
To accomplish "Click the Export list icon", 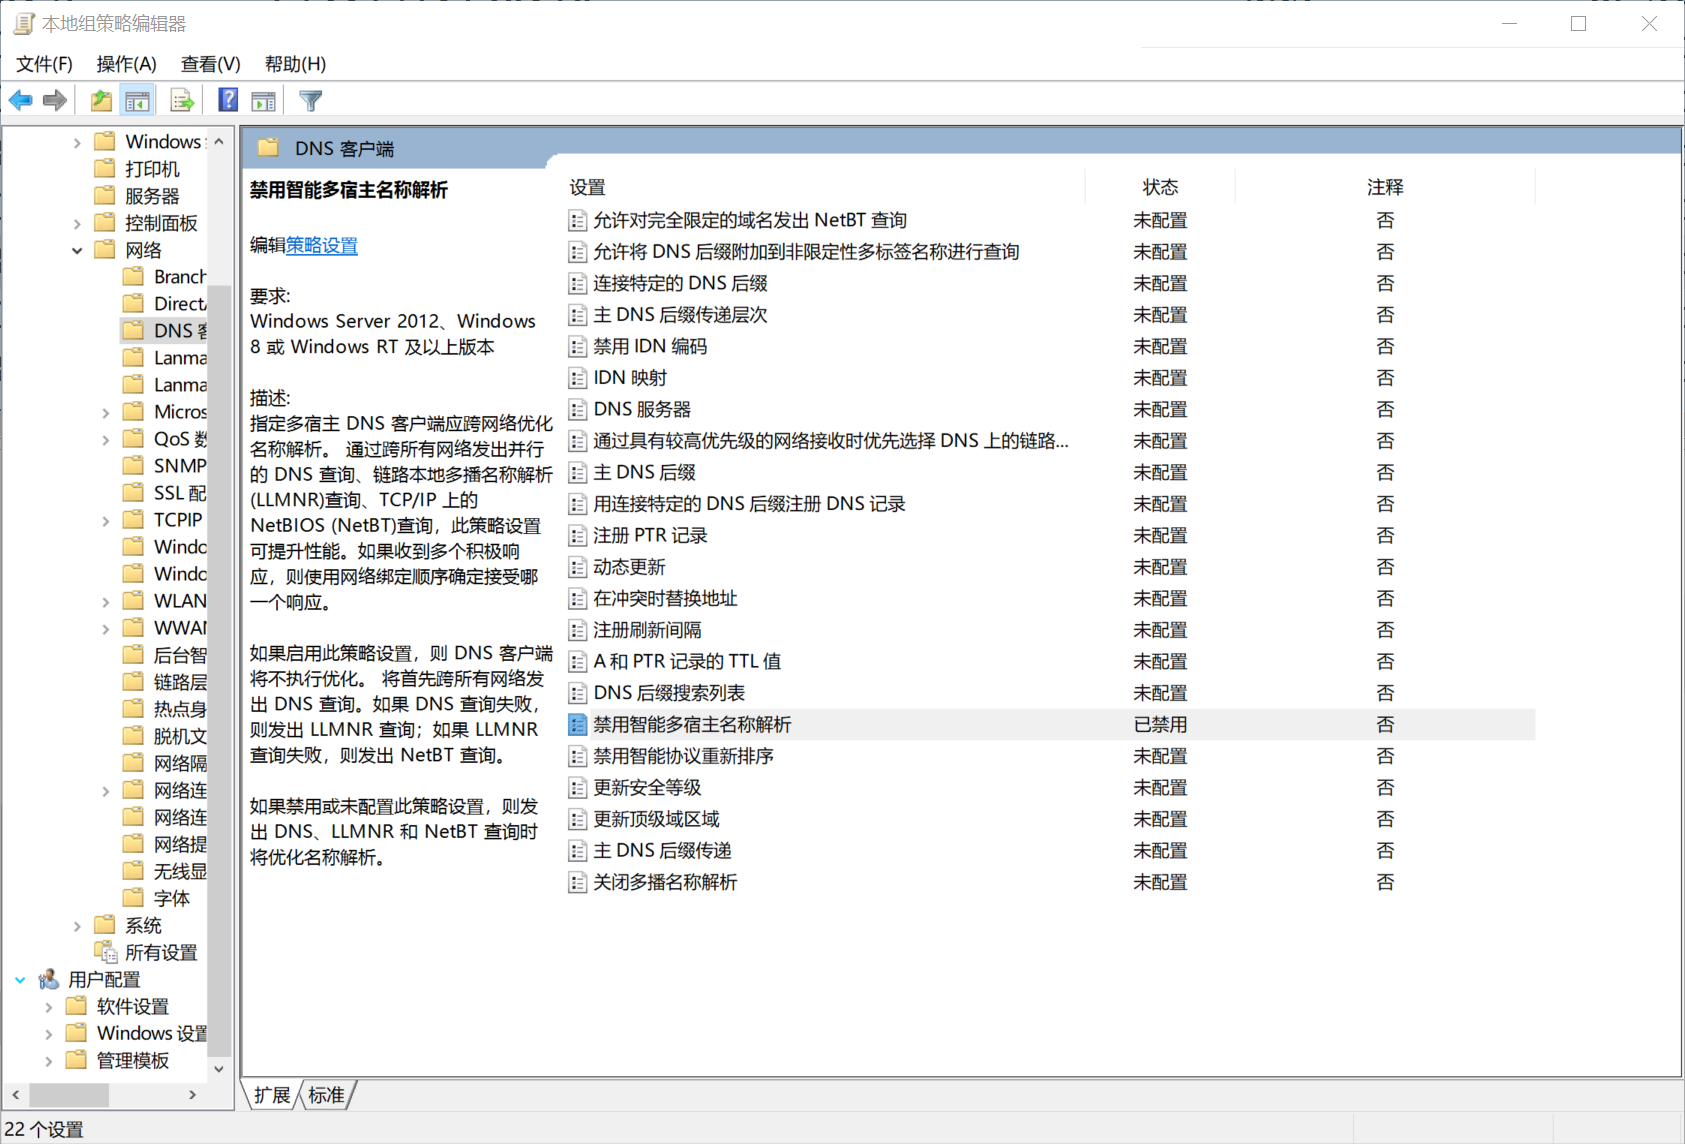I will pos(181,99).
